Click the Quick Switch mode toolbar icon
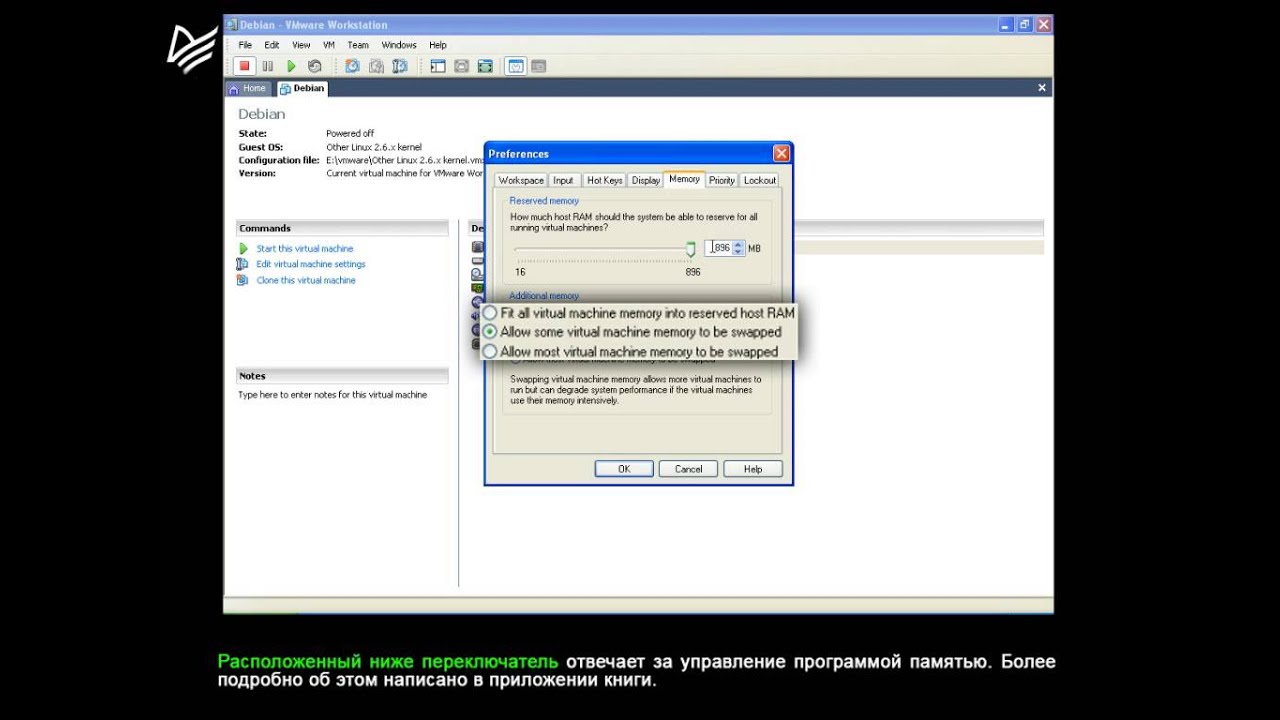Image resolution: width=1280 pixels, height=720 pixels. point(462,66)
